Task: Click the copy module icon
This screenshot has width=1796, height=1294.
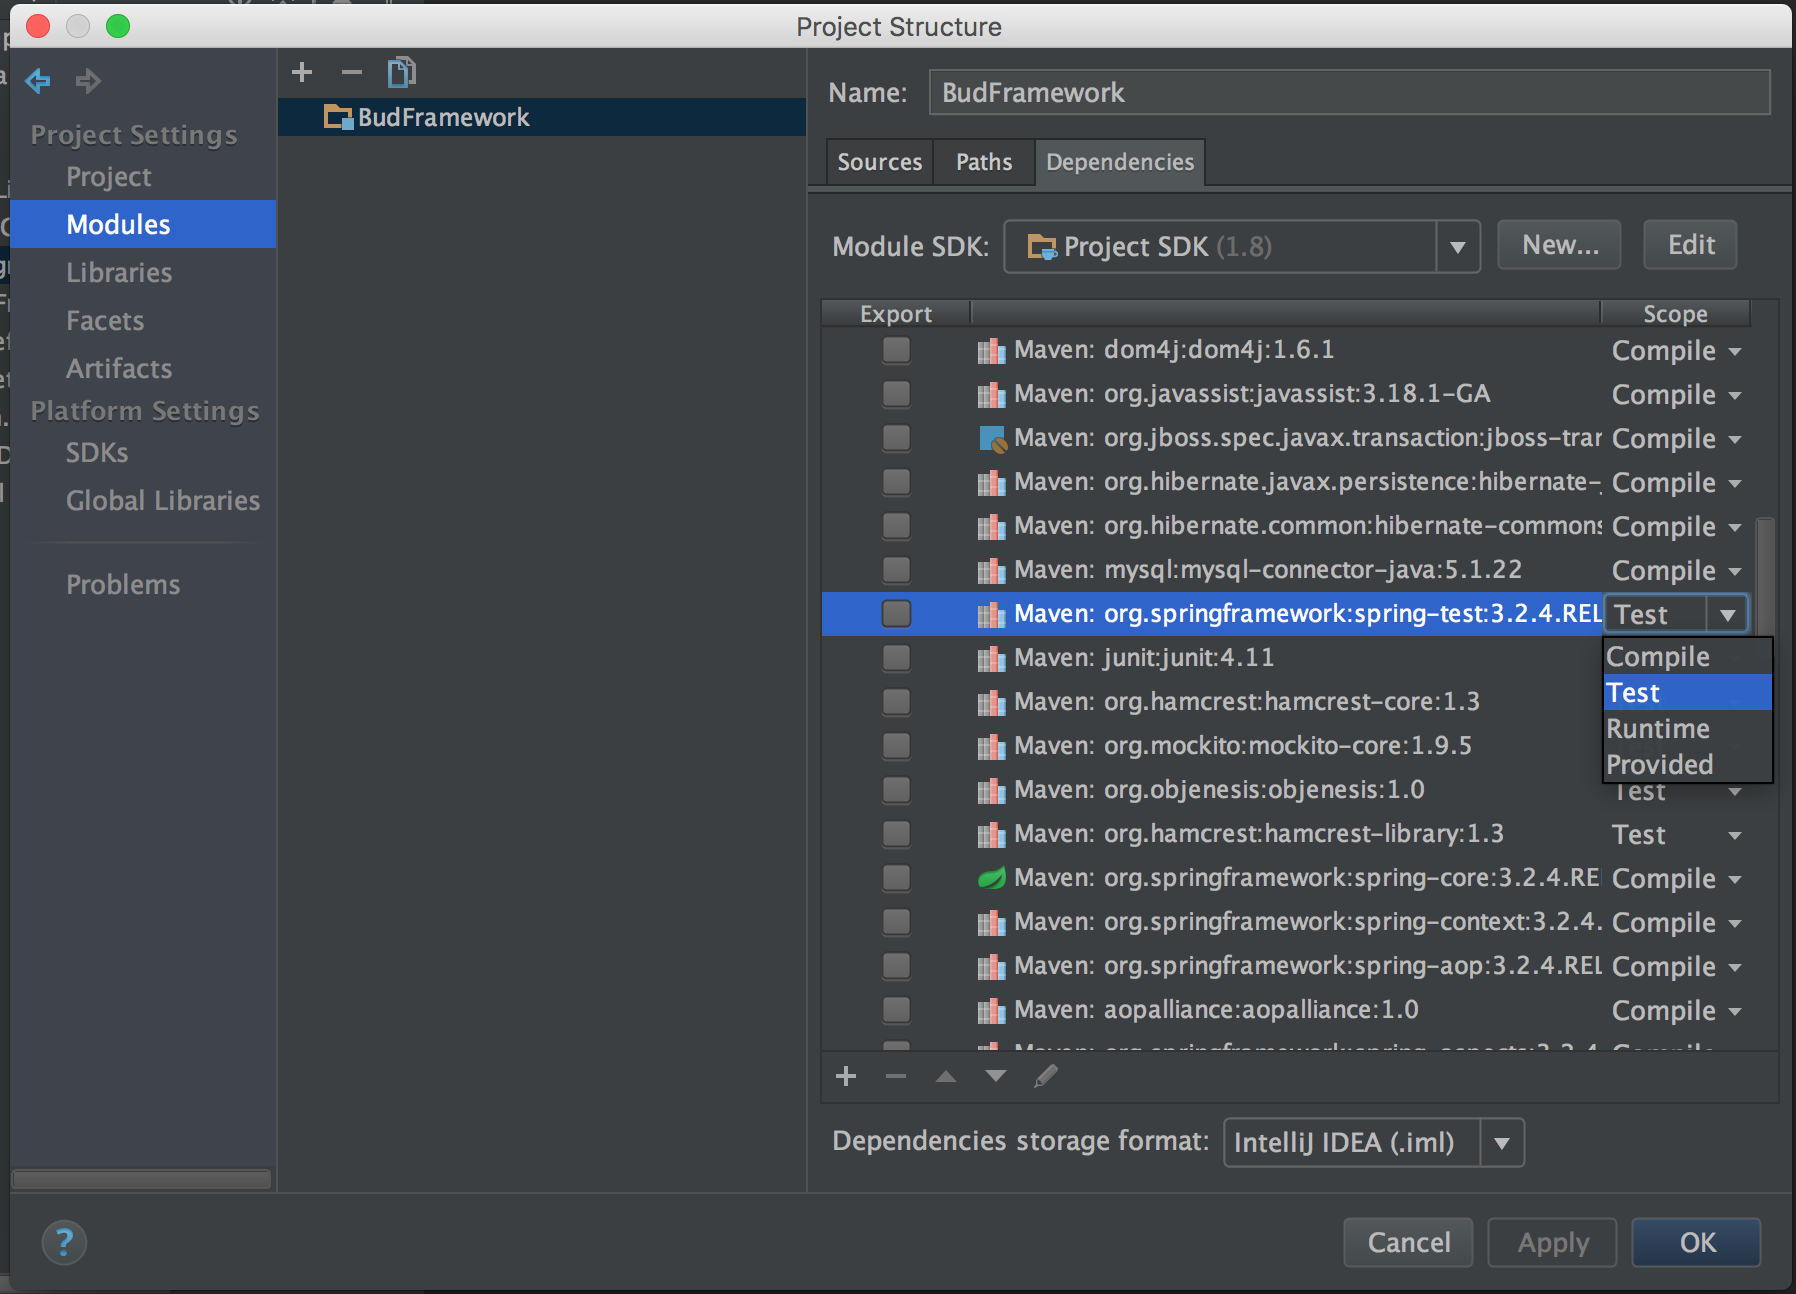Action: tap(402, 72)
